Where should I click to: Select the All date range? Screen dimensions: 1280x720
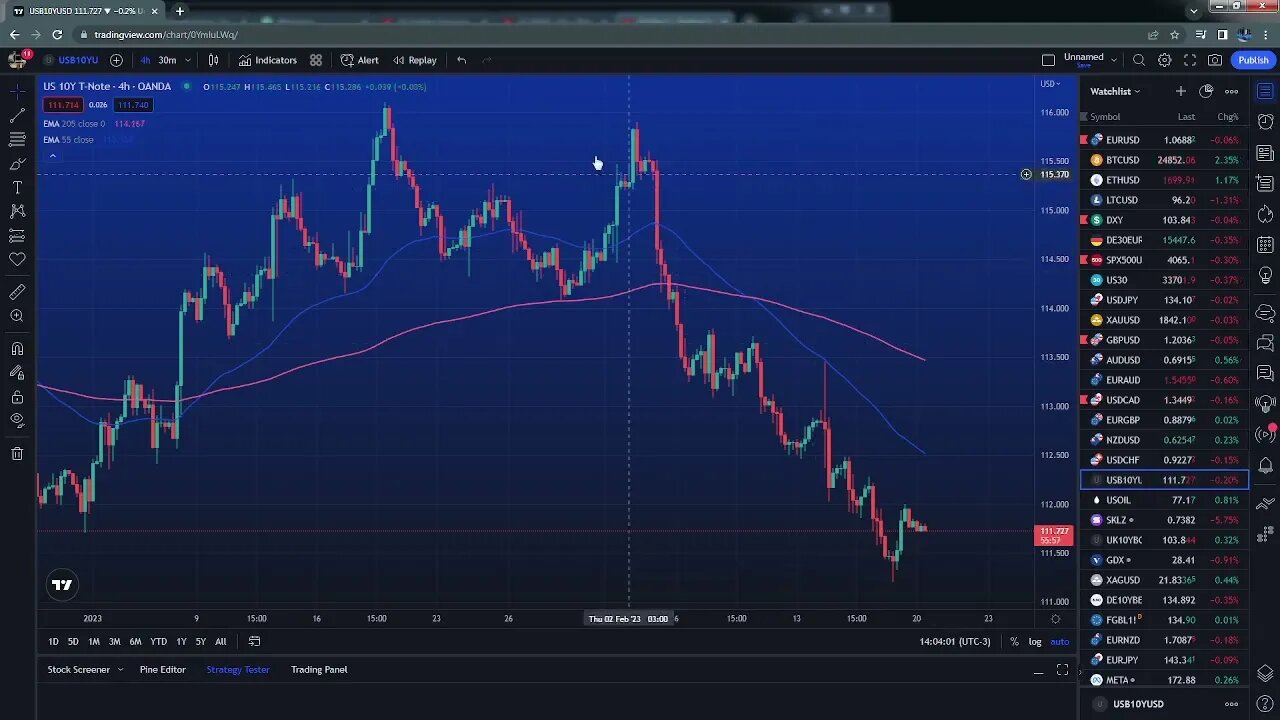tap(220, 641)
